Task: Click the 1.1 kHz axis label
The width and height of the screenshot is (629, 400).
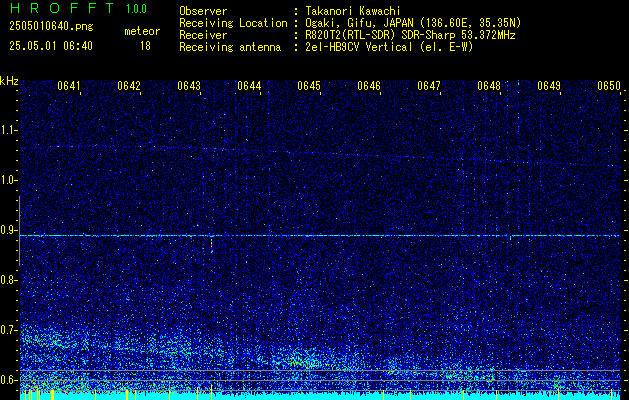Action: point(8,130)
